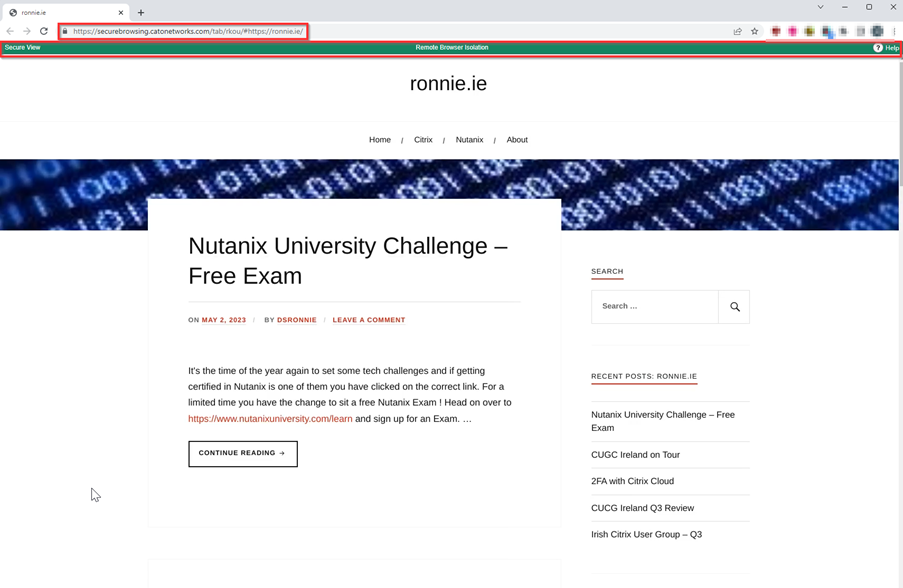Open recent post Irish Citrix User Group – Q3
Screen dimensions: 903x588
pos(646,534)
